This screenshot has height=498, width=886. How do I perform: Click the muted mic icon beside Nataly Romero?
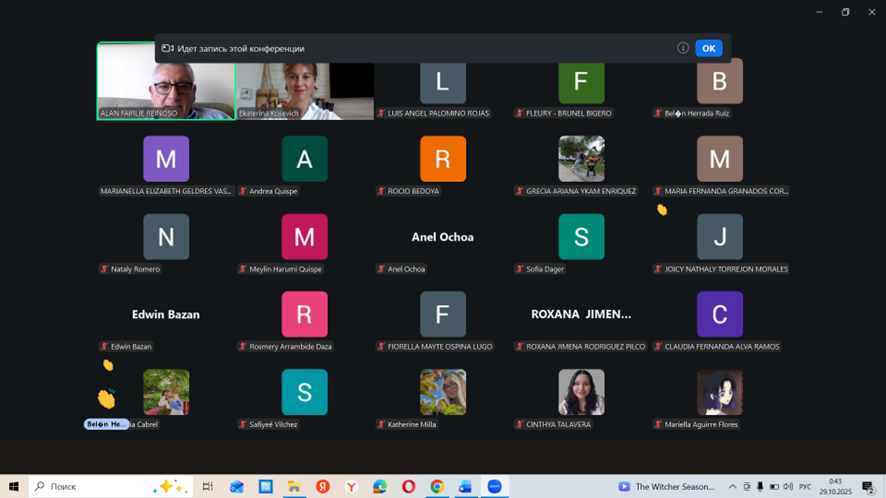click(x=104, y=269)
